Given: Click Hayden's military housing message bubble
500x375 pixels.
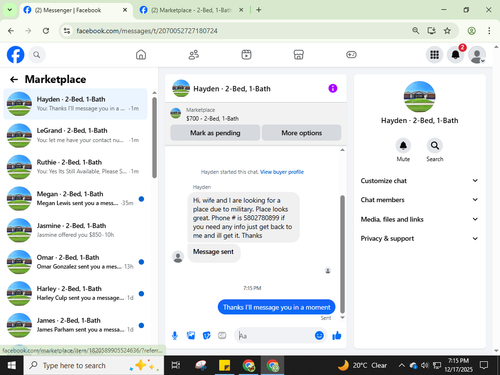Looking at the screenshot, I should click(243, 218).
